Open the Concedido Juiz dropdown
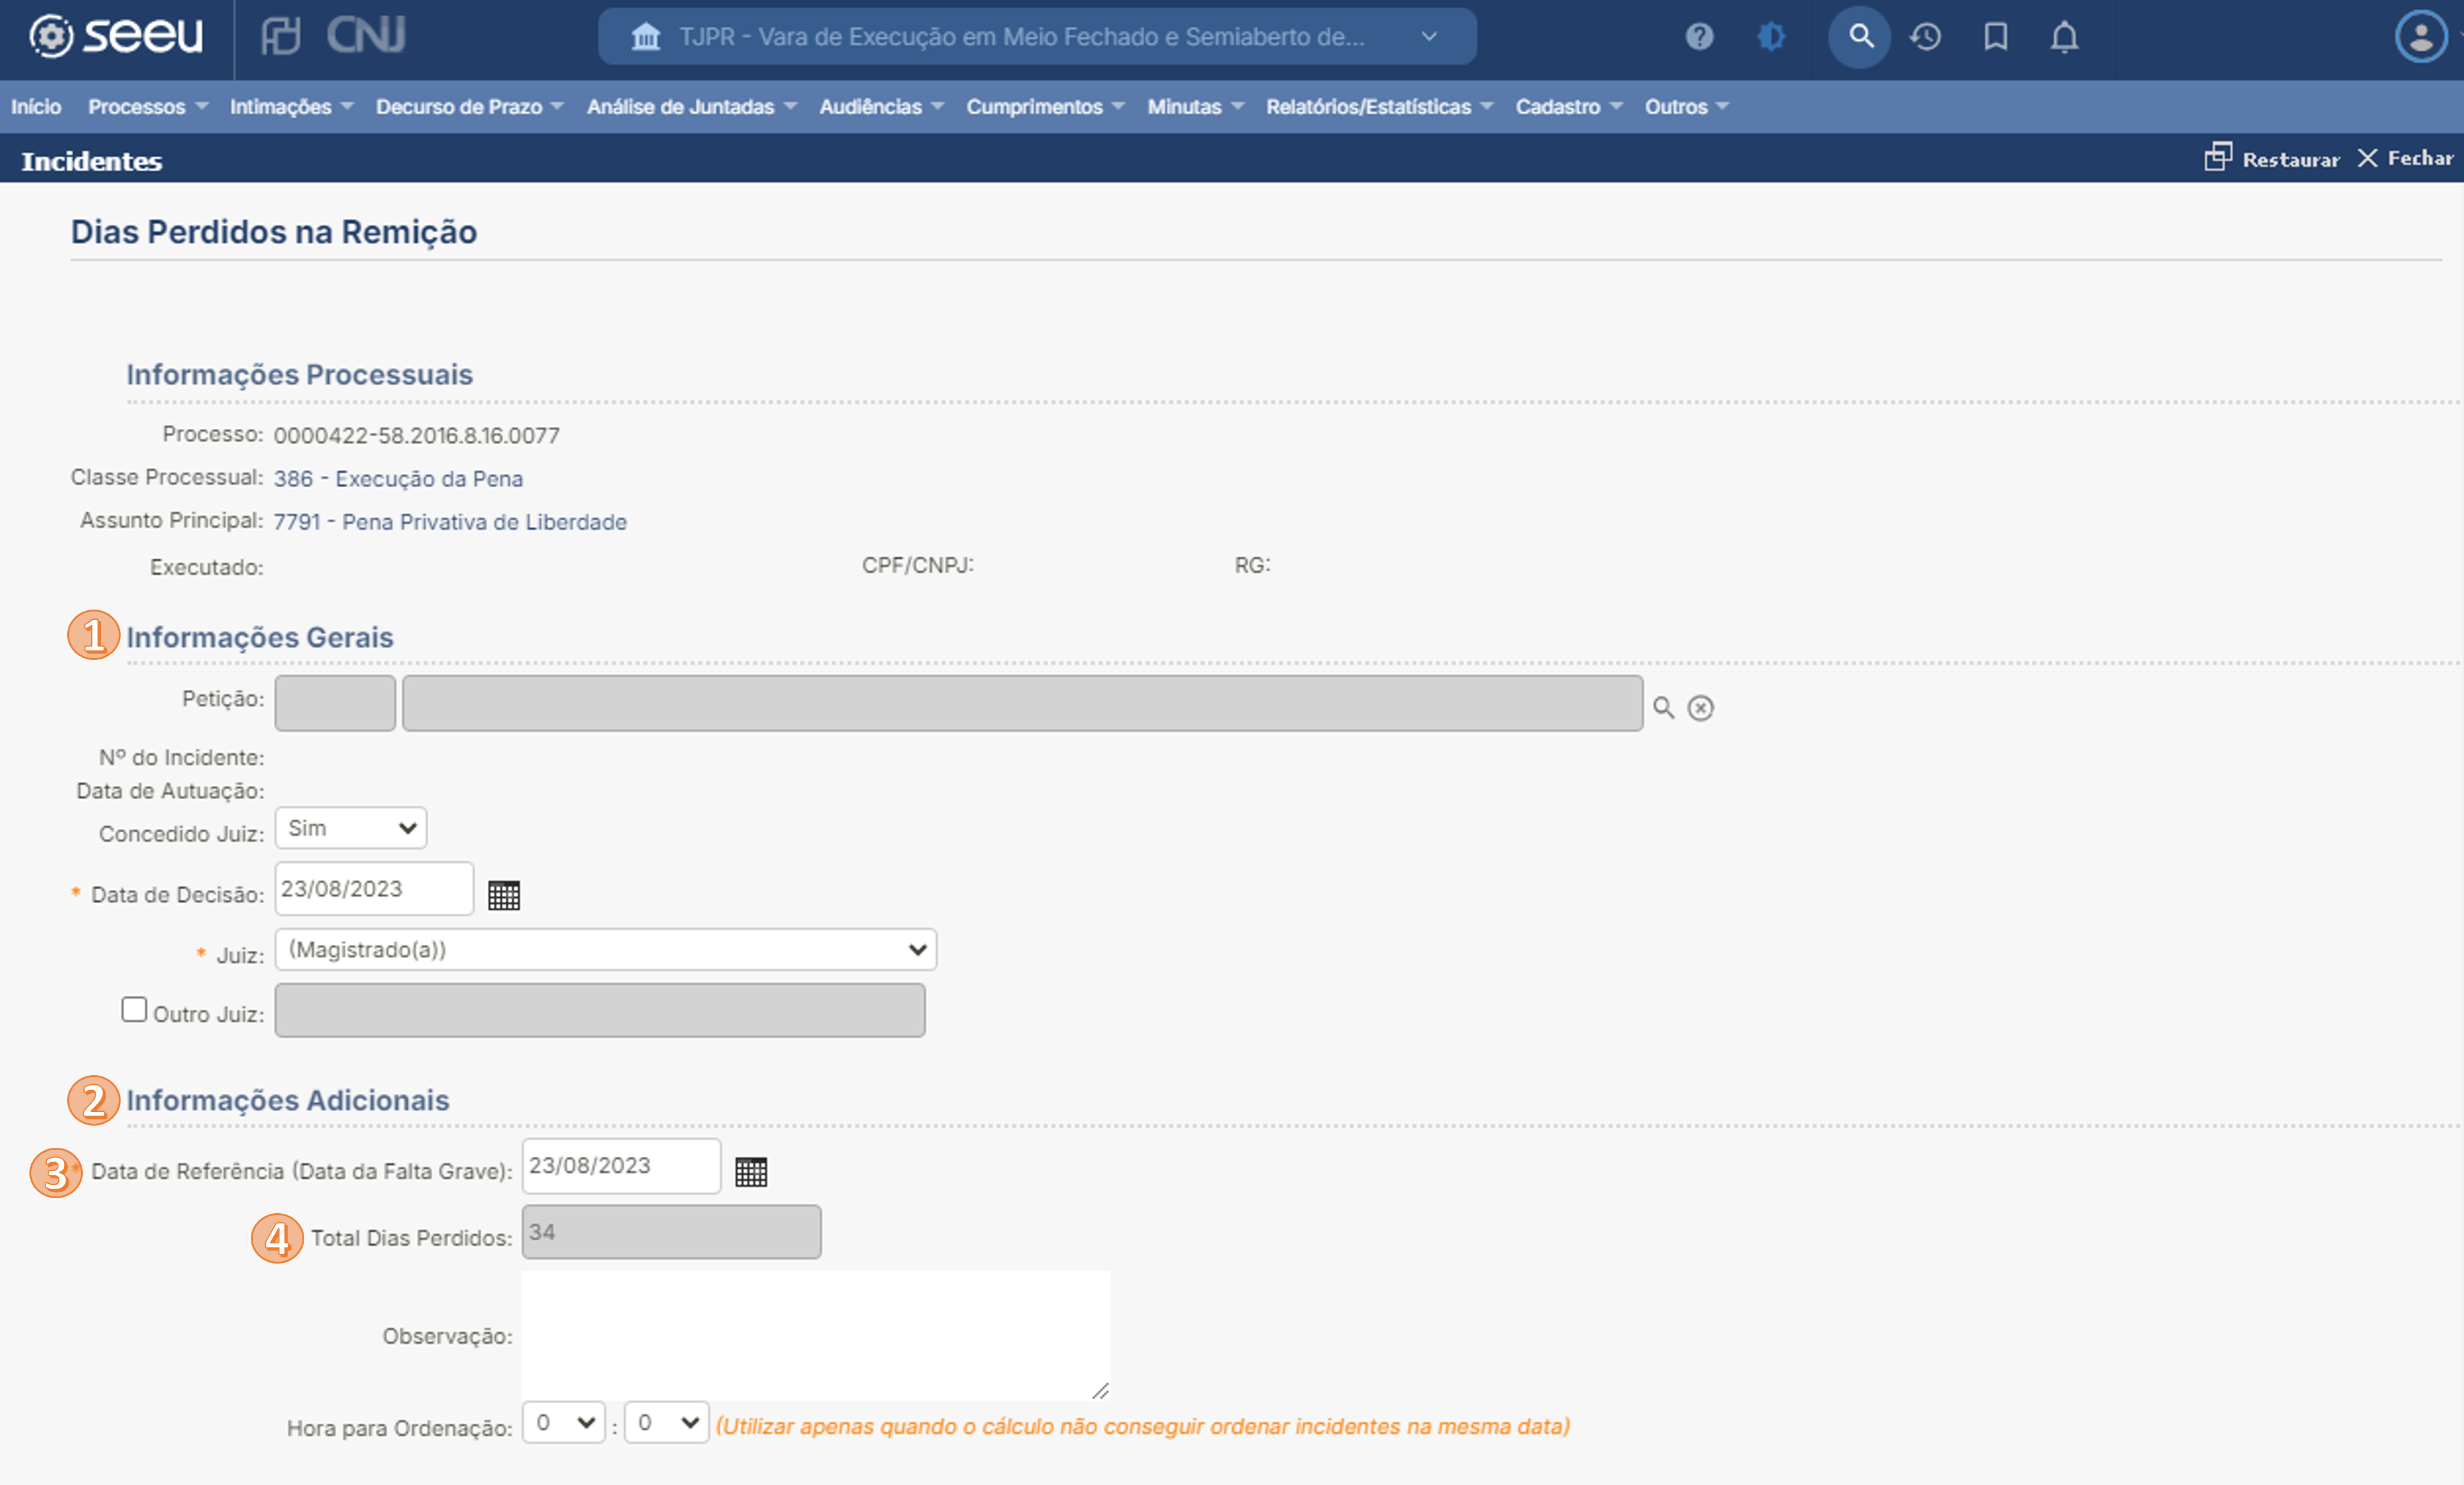Viewport: 2464px width, 1485px height. point(351,828)
